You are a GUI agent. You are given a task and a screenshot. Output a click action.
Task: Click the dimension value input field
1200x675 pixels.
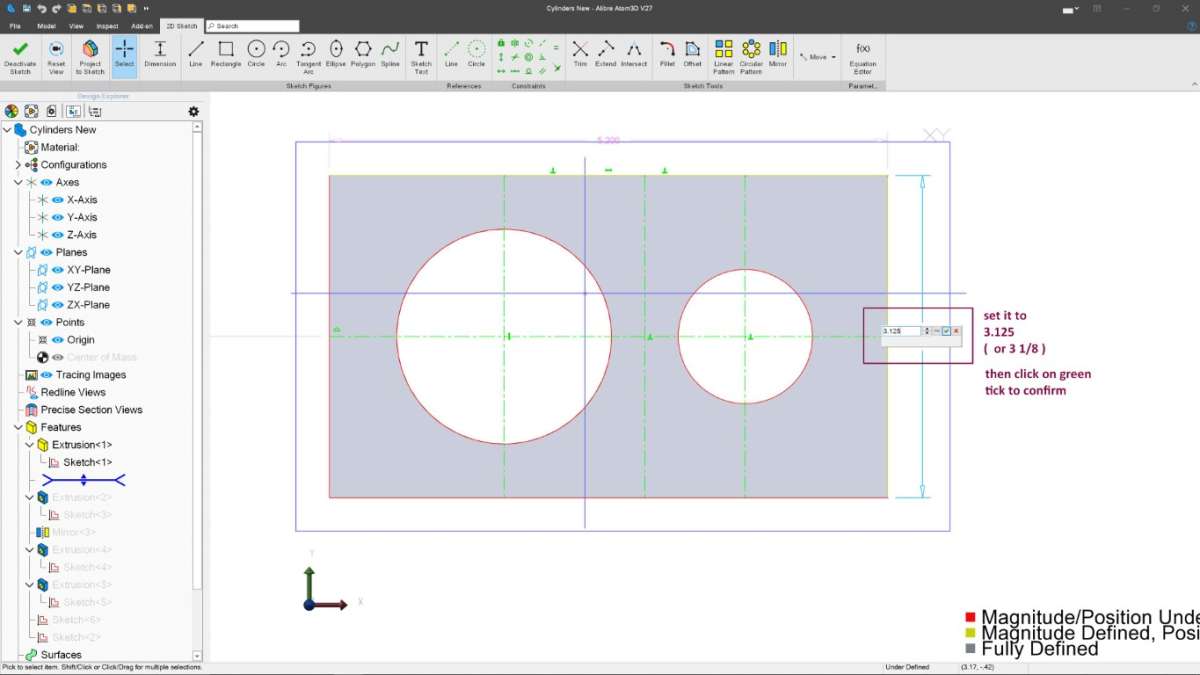pos(902,331)
